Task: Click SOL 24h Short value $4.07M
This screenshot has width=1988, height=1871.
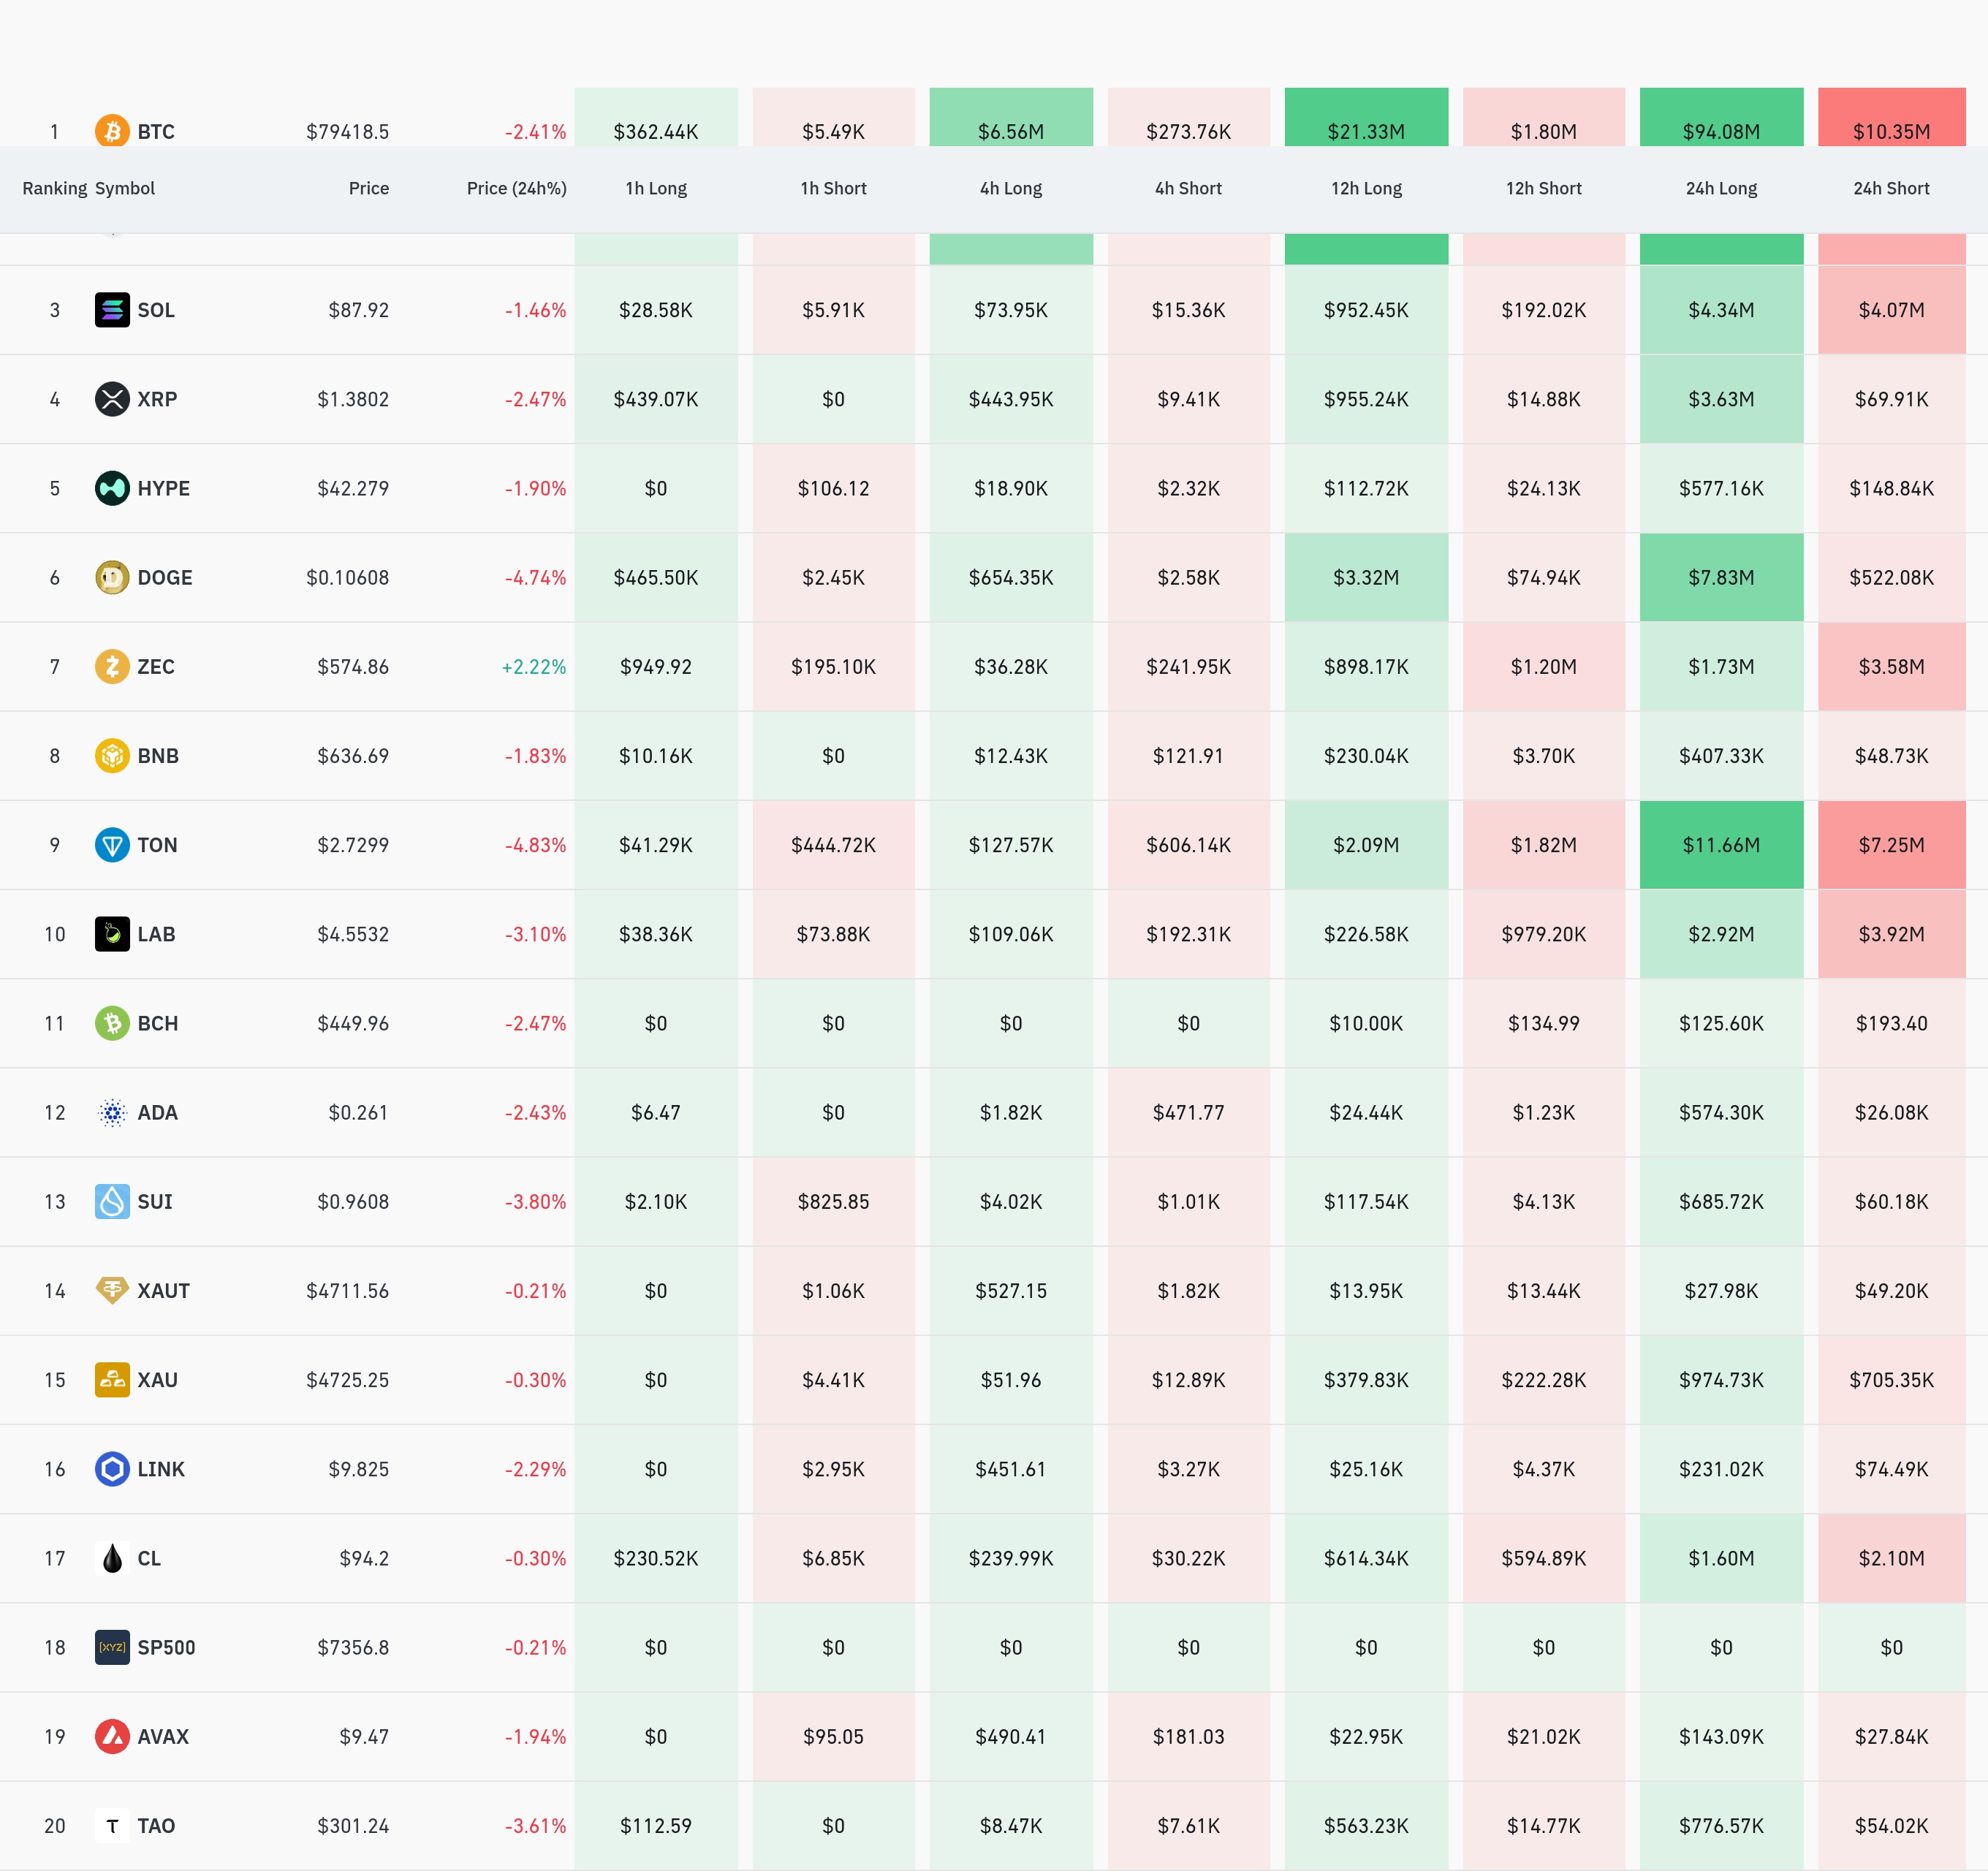Action: (x=1891, y=310)
